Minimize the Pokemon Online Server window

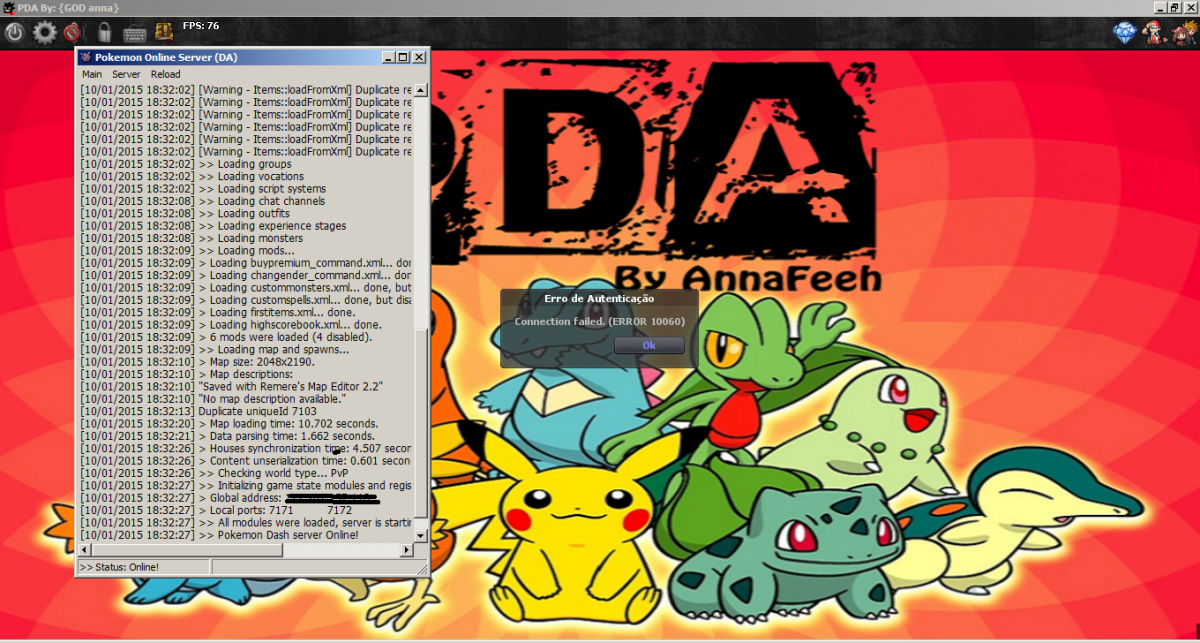[388, 57]
